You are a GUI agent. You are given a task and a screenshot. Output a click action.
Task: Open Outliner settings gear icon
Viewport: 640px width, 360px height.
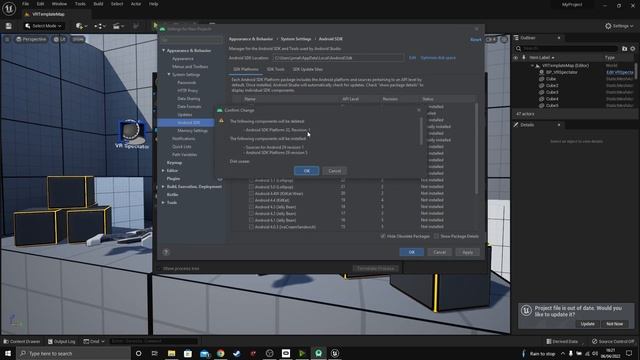(x=633, y=49)
